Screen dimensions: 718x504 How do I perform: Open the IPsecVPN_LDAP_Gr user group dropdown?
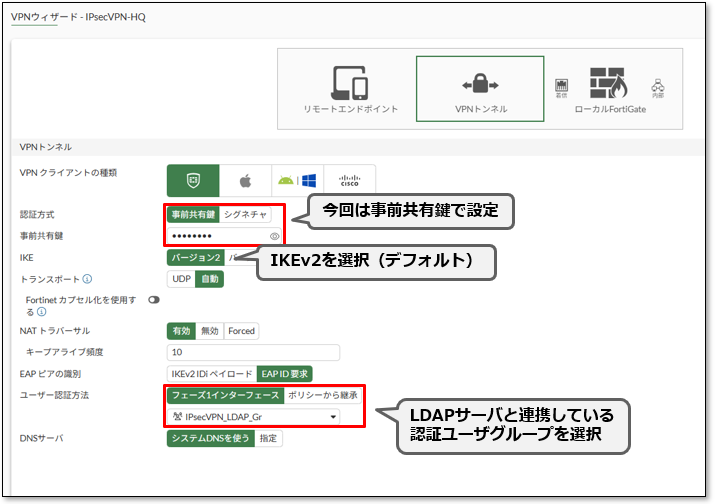[253, 416]
